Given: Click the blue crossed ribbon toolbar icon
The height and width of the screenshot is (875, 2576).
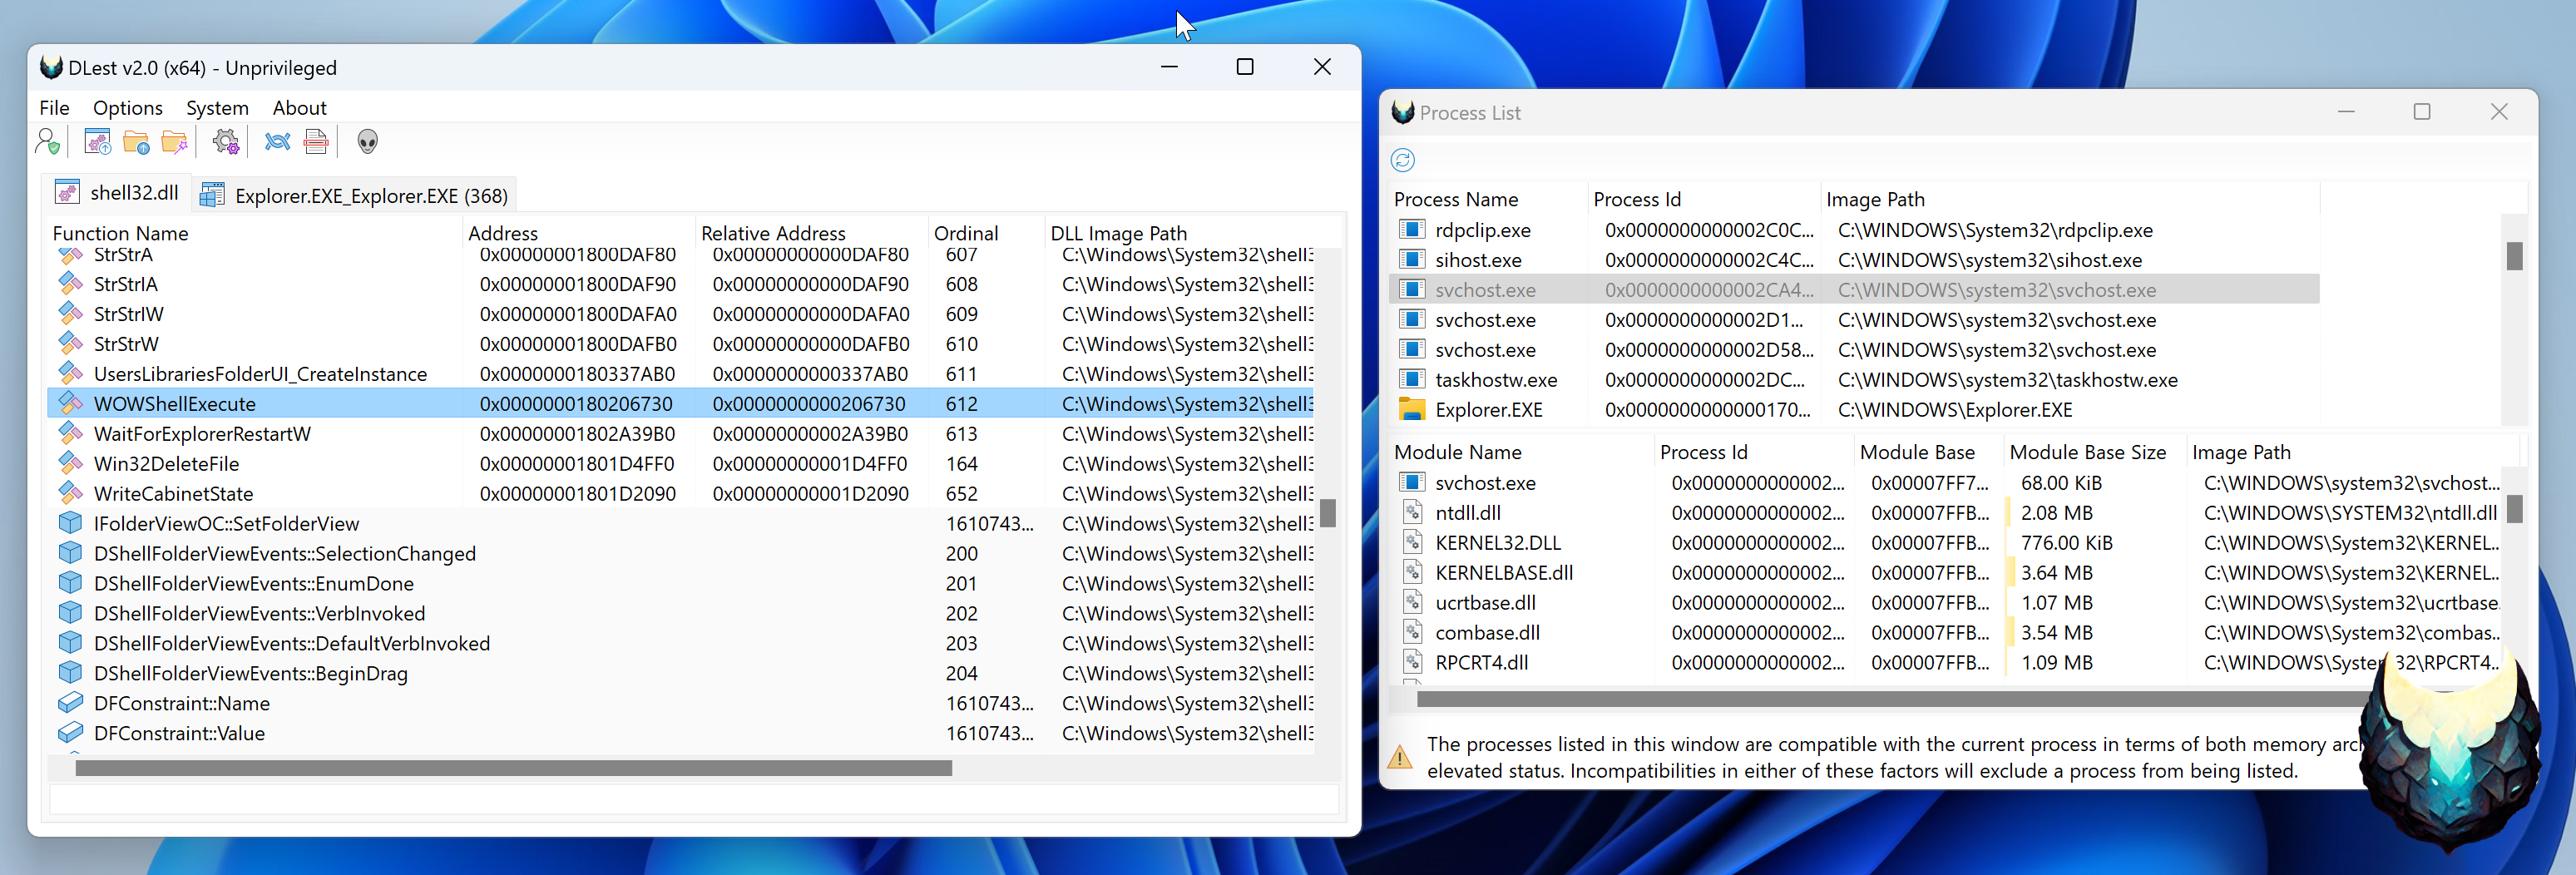Looking at the screenshot, I should coord(277,142).
